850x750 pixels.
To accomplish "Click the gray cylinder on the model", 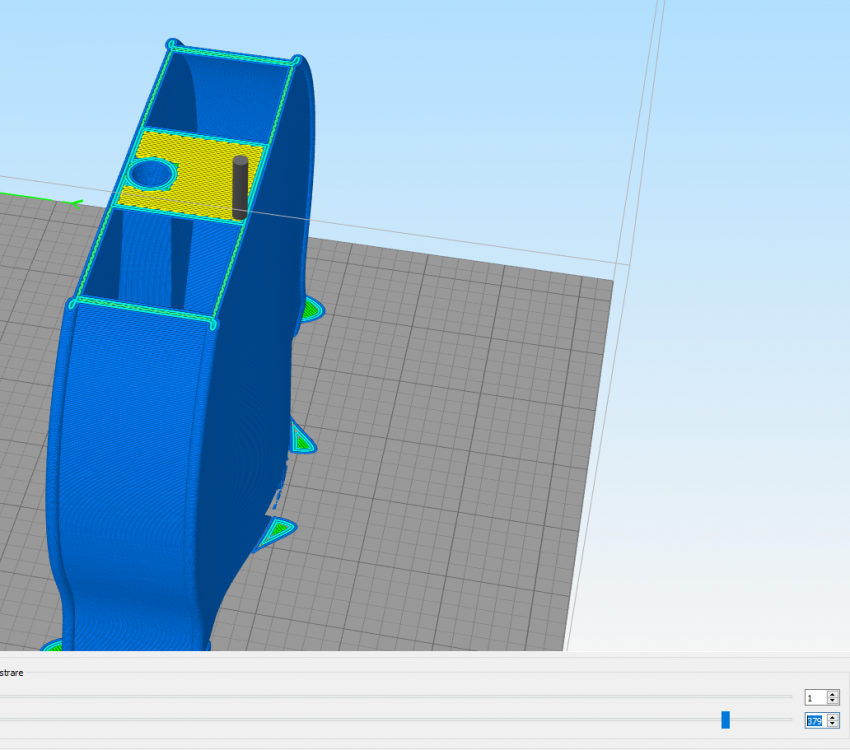I will (240, 186).
